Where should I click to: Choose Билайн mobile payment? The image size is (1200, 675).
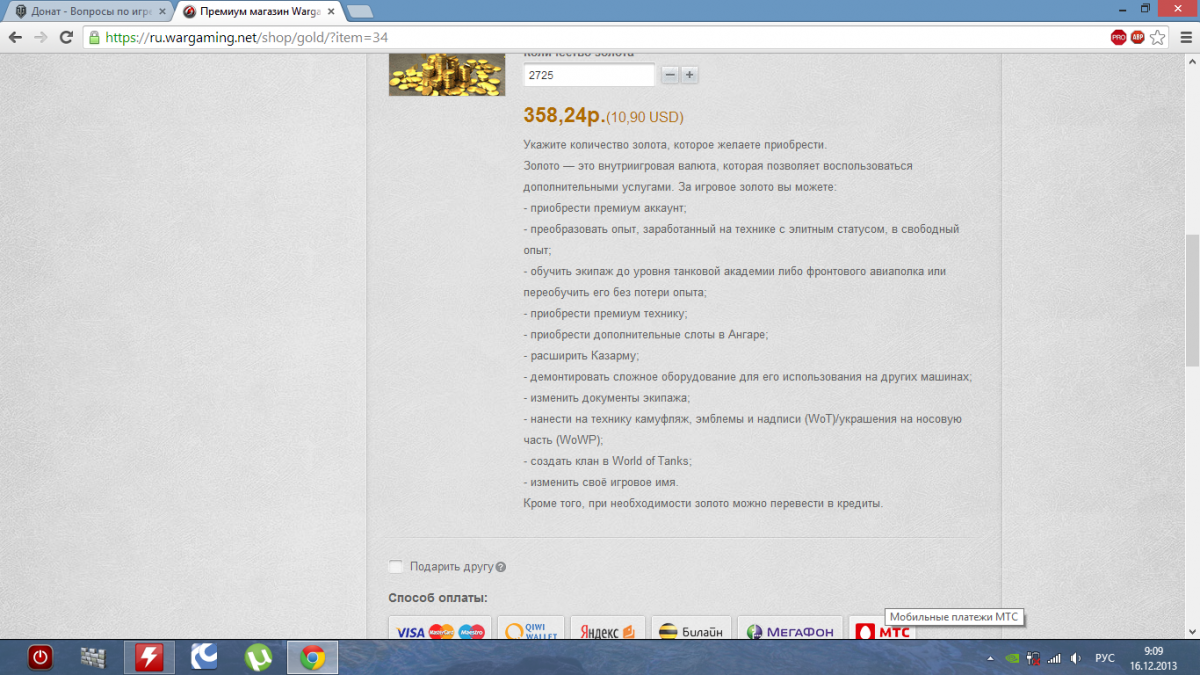[x=691, y=628]
